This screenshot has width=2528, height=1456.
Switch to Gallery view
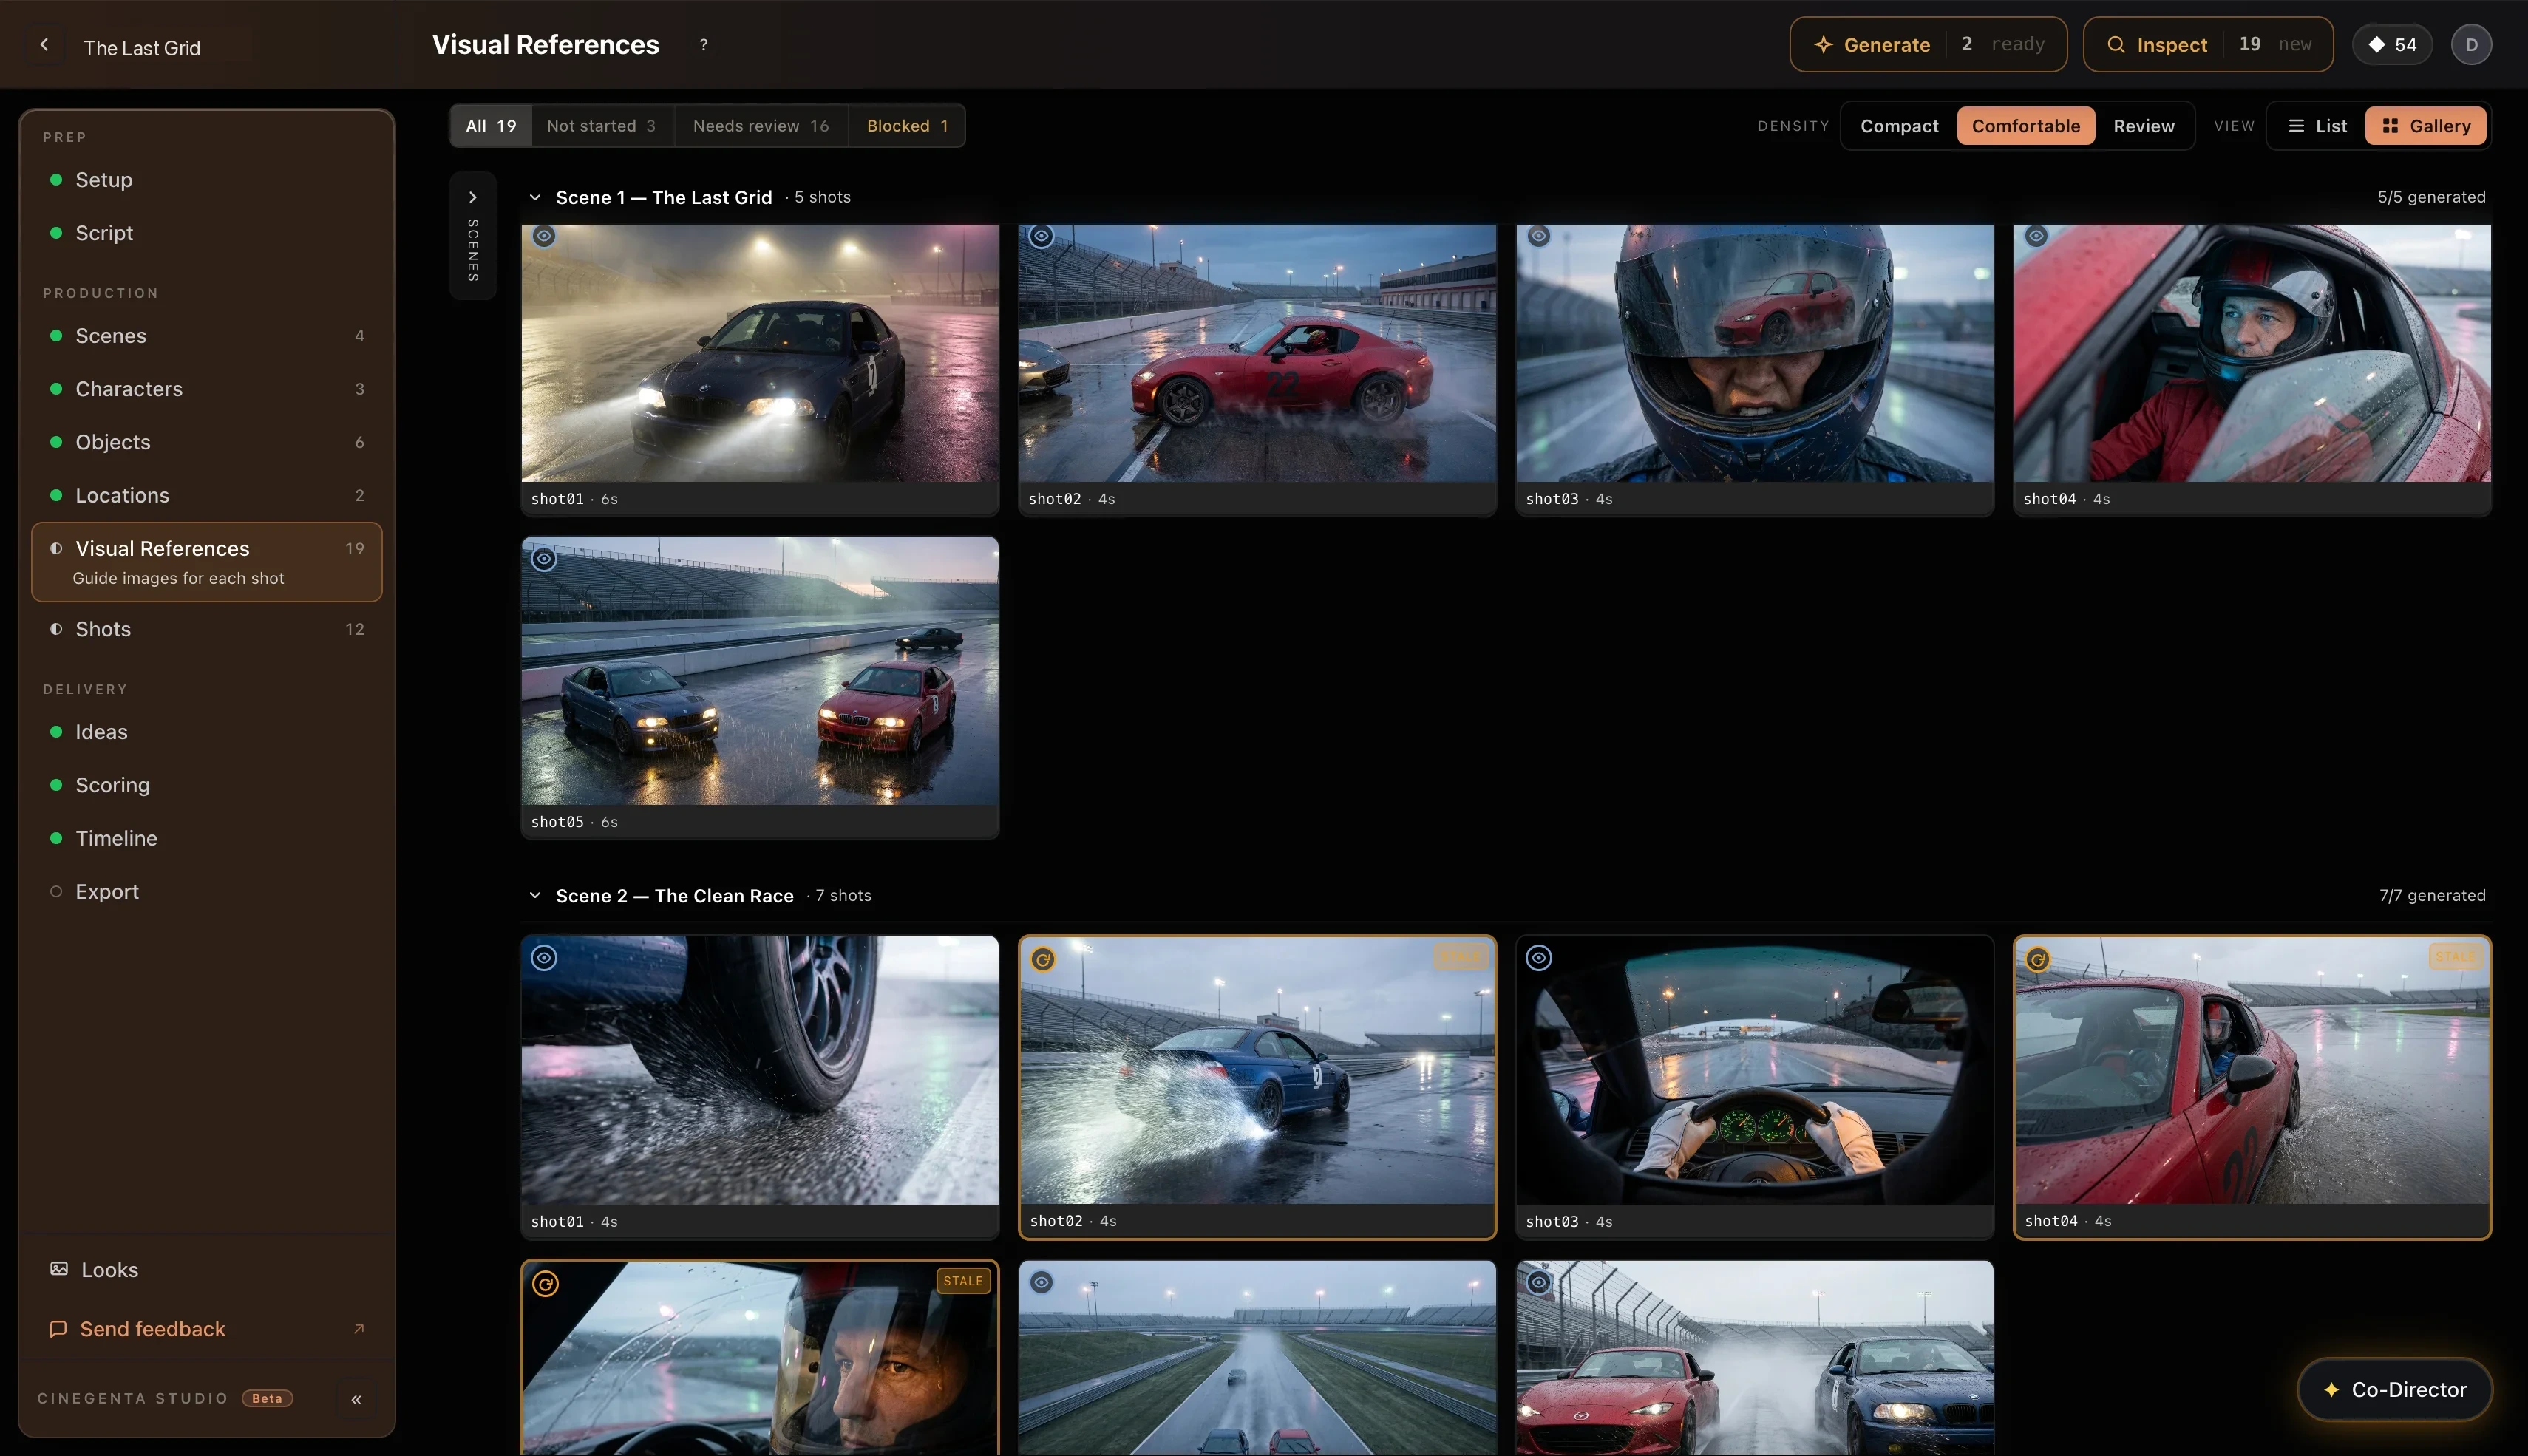coord(2426,126)
